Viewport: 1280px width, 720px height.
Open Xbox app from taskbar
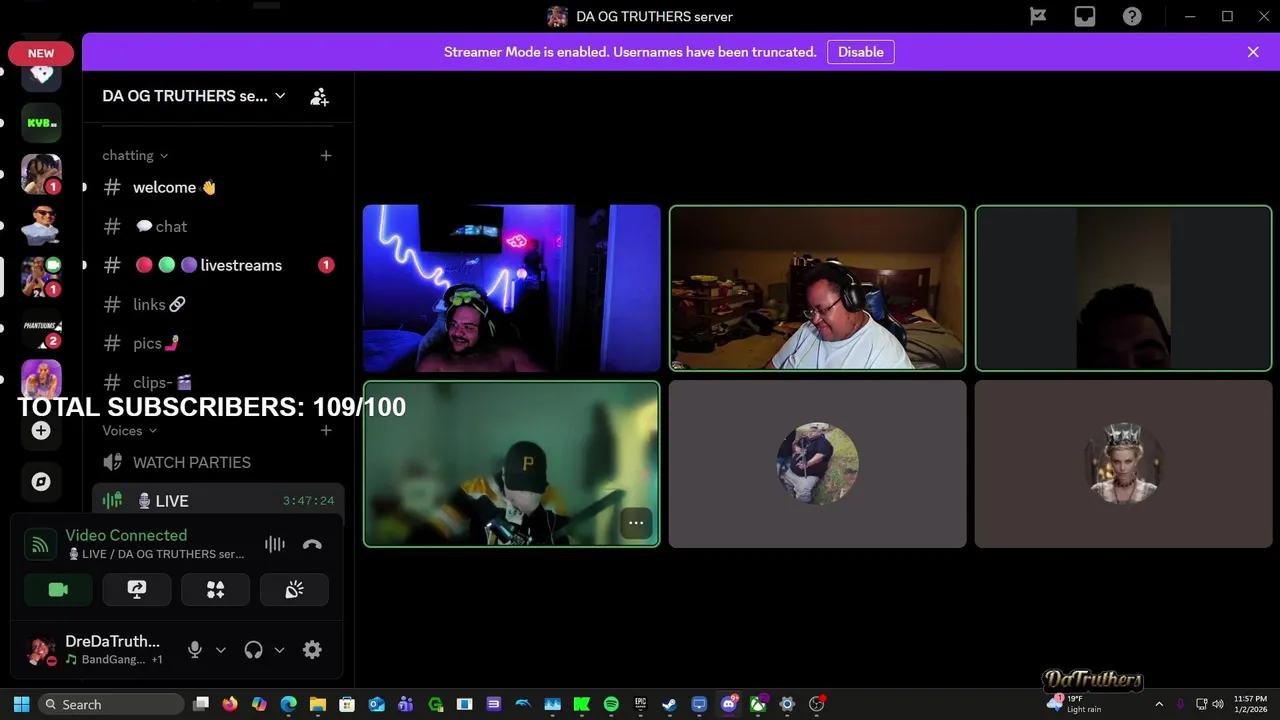pyautogui.click(x=758, y=704)
